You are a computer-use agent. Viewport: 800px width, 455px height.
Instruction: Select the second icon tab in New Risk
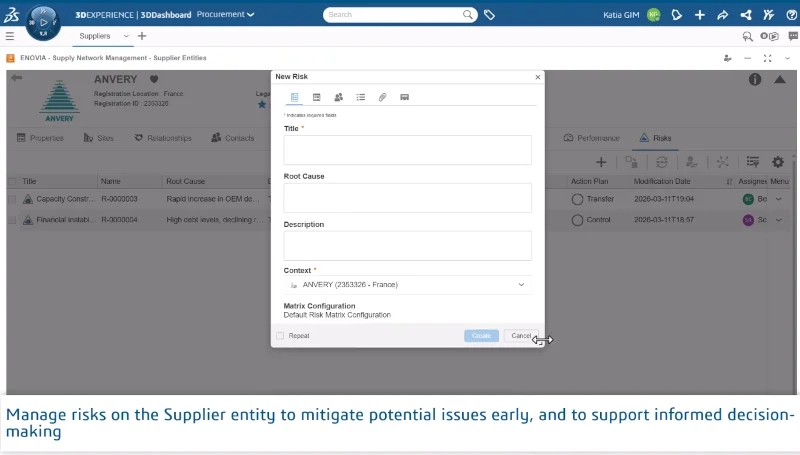click(316, 97)
